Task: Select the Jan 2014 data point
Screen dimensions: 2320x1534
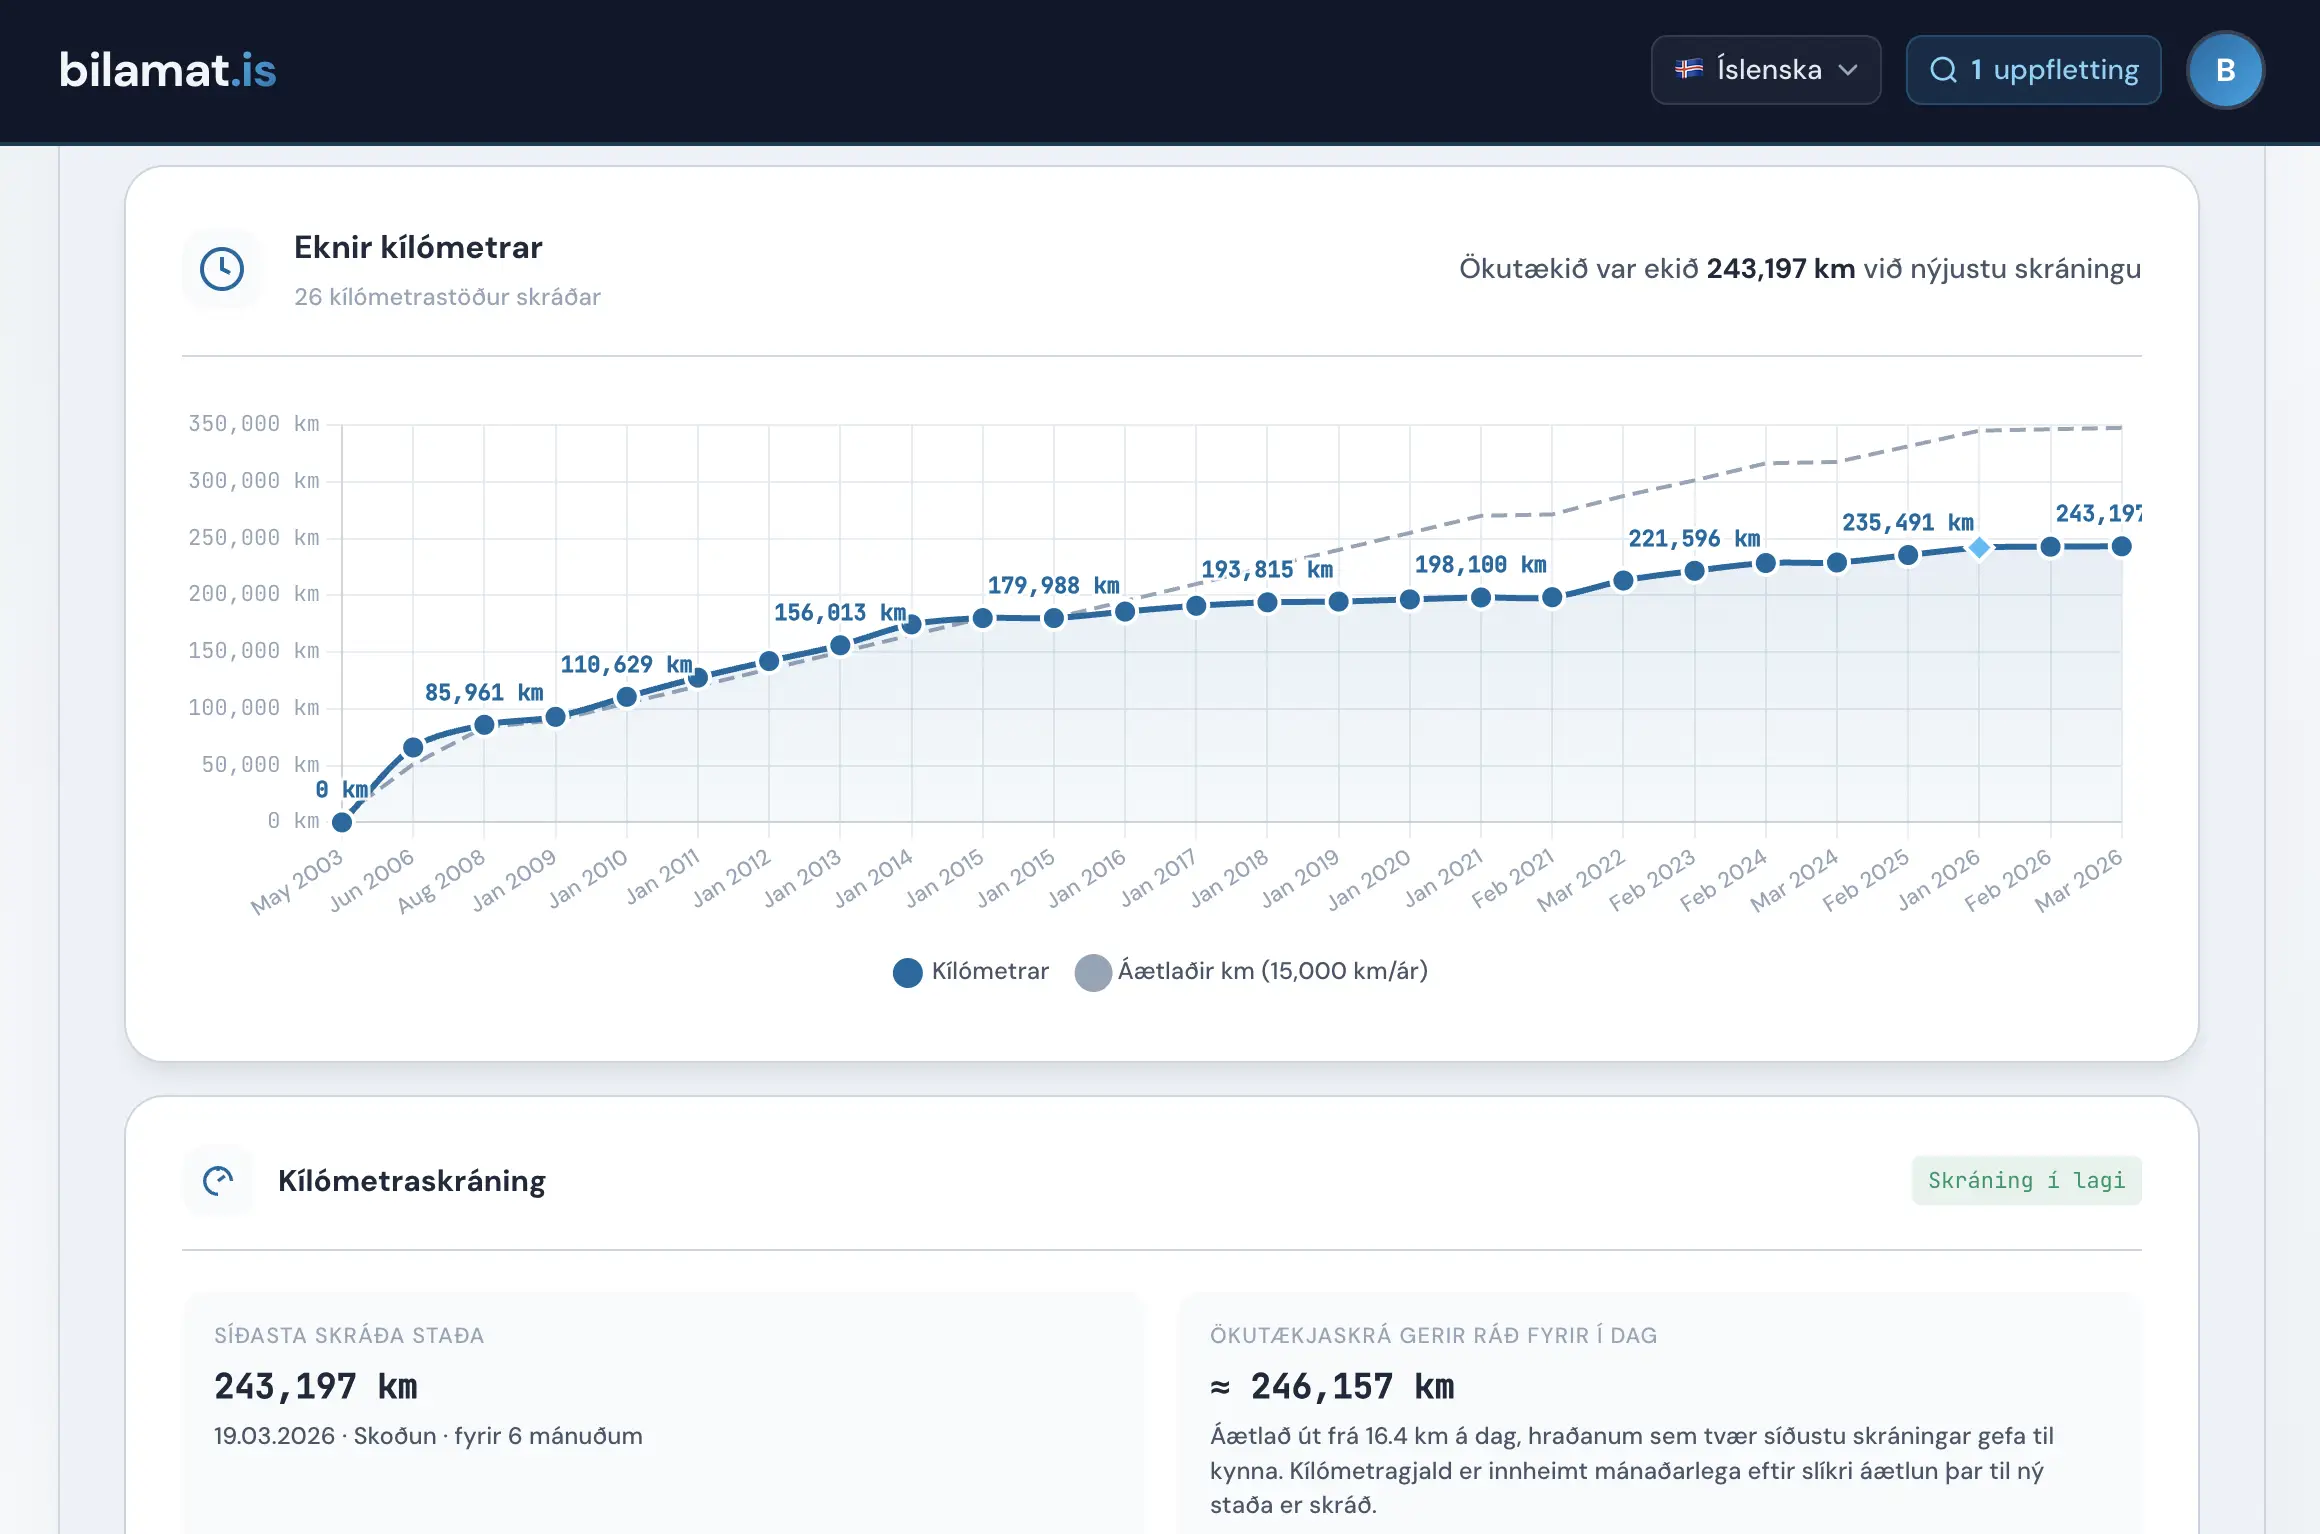Action: tap(912, 625)
